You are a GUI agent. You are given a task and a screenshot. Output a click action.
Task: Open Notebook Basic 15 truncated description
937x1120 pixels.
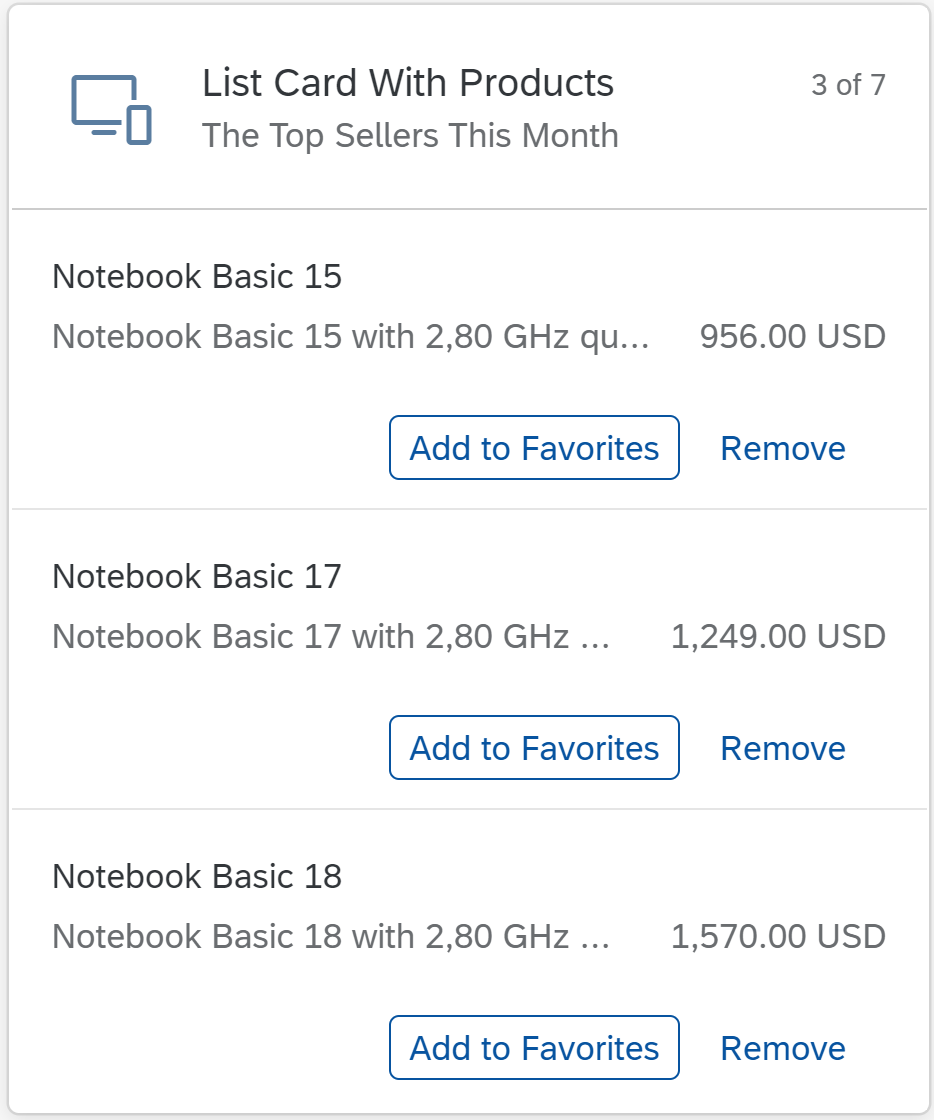[351, 336]
